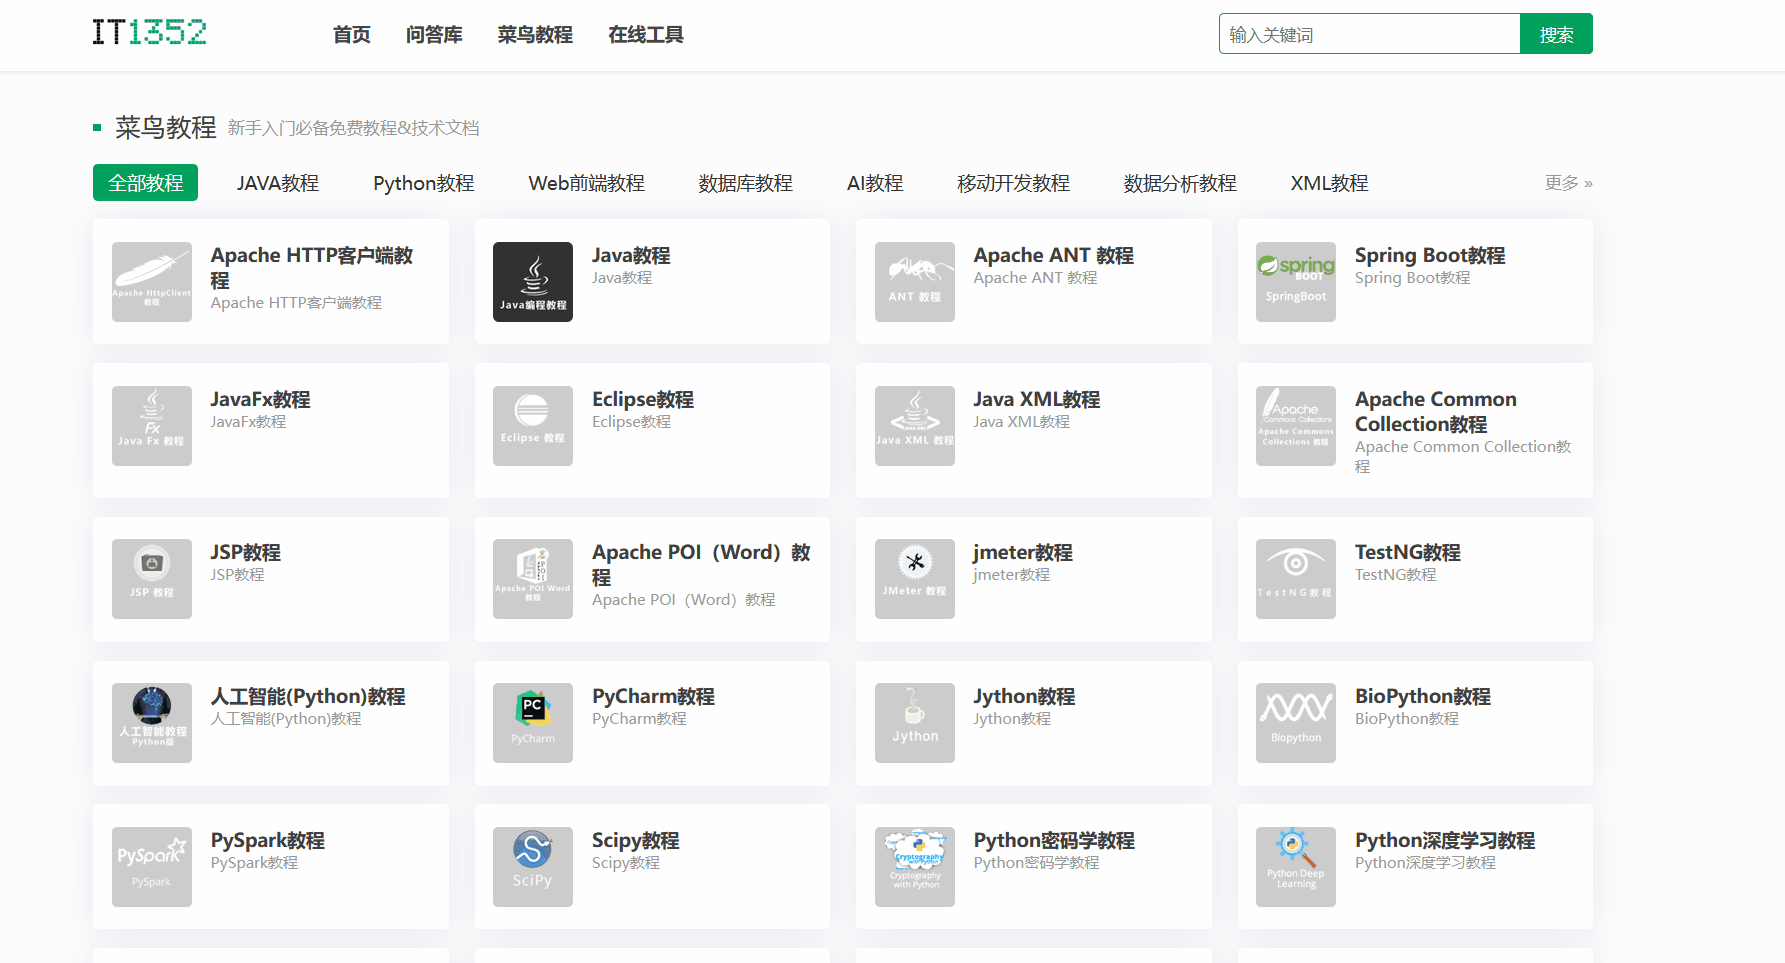Image resolution: width=1785 pixels, height=963 pixels.
Task: Click the Eclipse tutorial icon
Action: [x=533, y=426]
